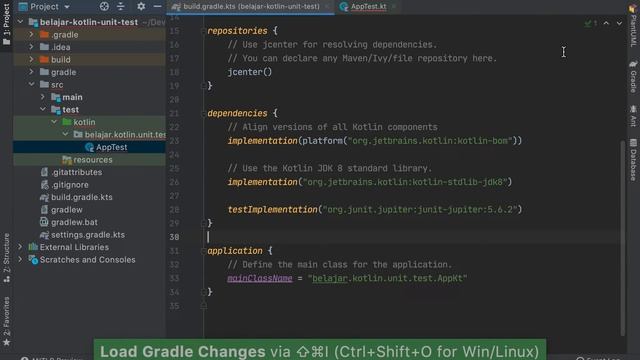Open the Gradle tool window
640x360 pixels.
coord(633,77)
